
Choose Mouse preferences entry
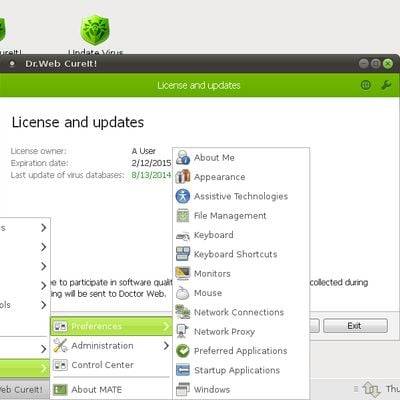[x=241, y=293]
